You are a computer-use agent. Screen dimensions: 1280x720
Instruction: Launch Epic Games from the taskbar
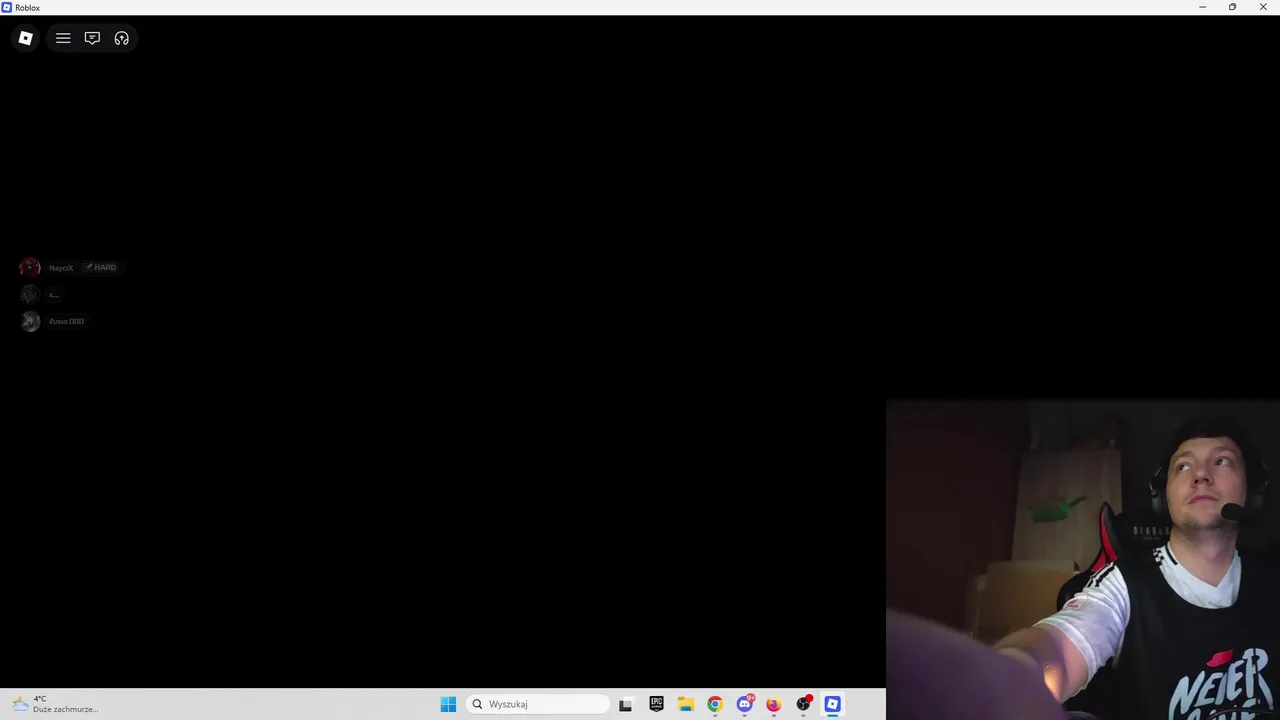(656, 704)
